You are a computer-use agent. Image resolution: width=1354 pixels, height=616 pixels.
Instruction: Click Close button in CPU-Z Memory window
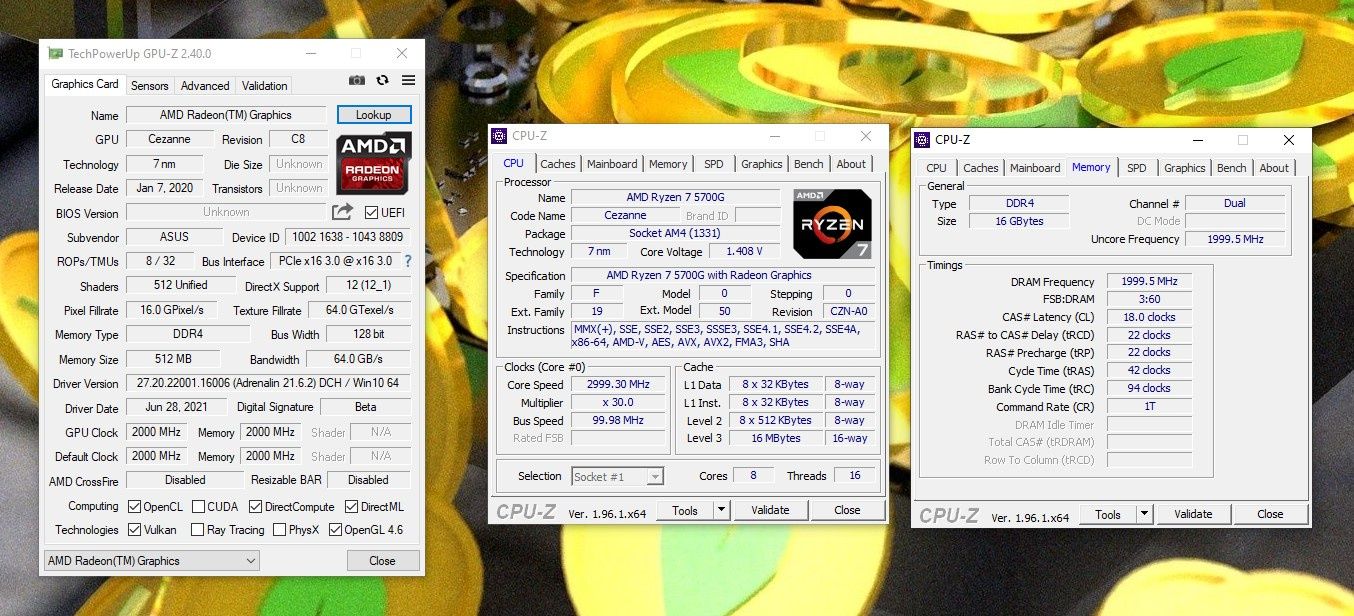pyautogui.click(x=1270, y=514)
